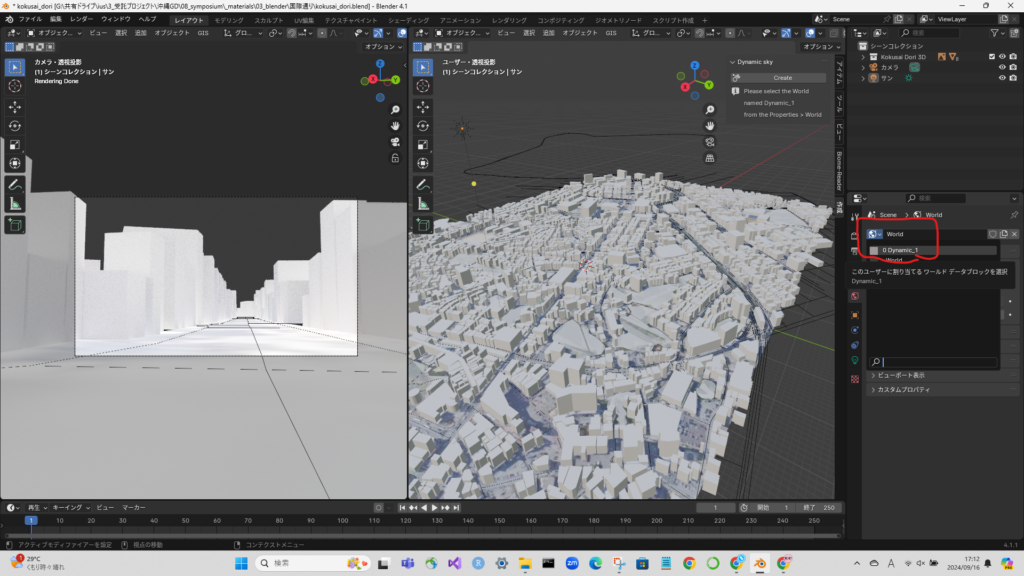
Task: Toggle the カメラ eye visibility icon
Action: point(1001,67)
